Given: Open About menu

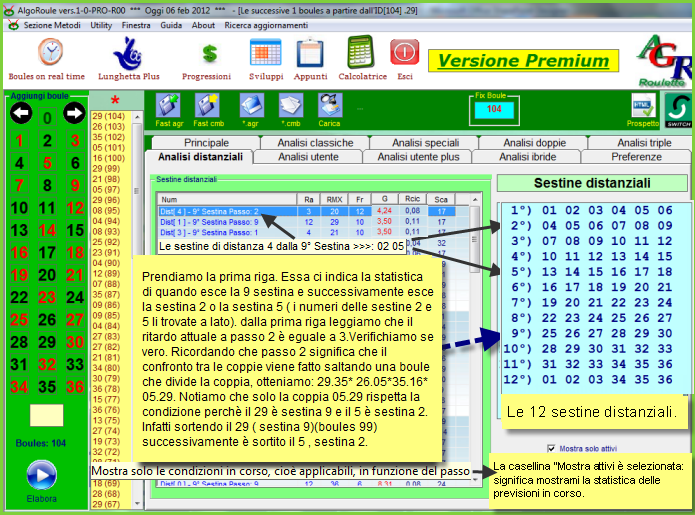Looking at the screenshot, I should (203, 25).
